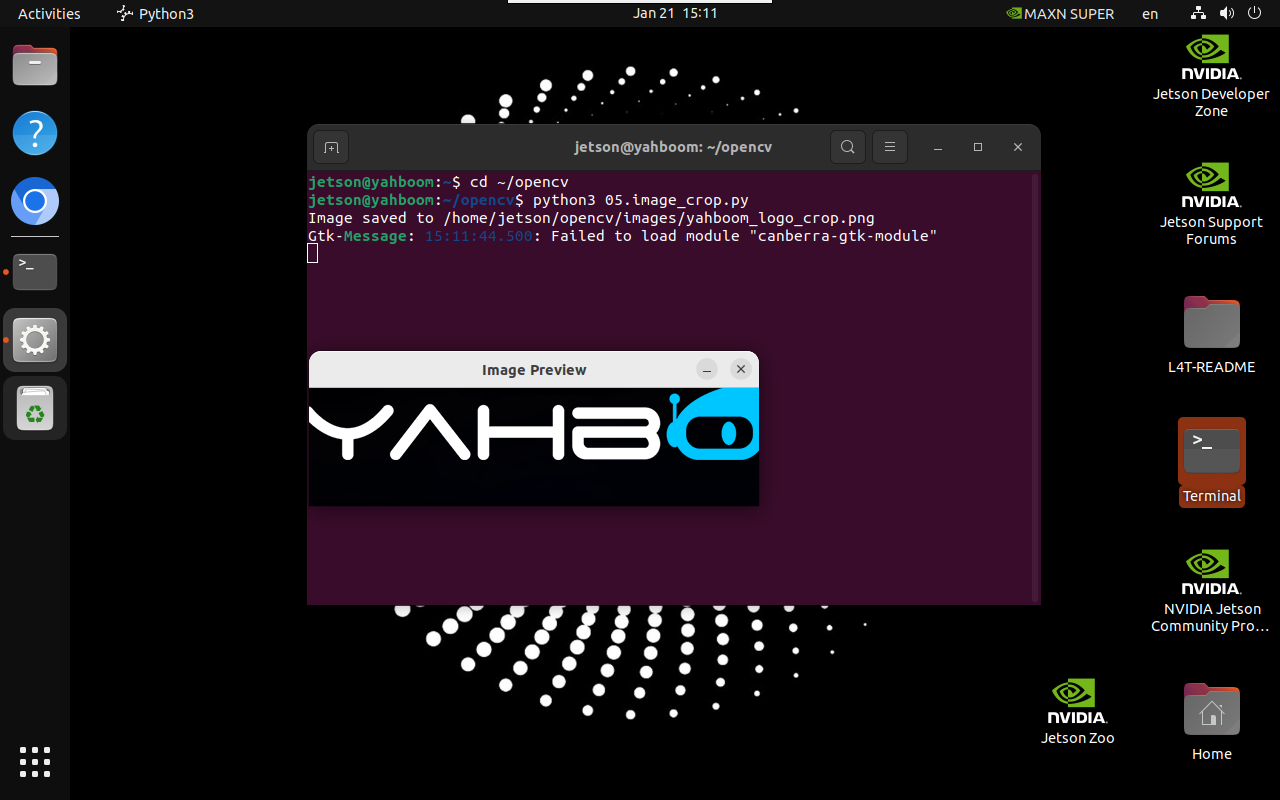Show Applications grid

pos(35,762)
